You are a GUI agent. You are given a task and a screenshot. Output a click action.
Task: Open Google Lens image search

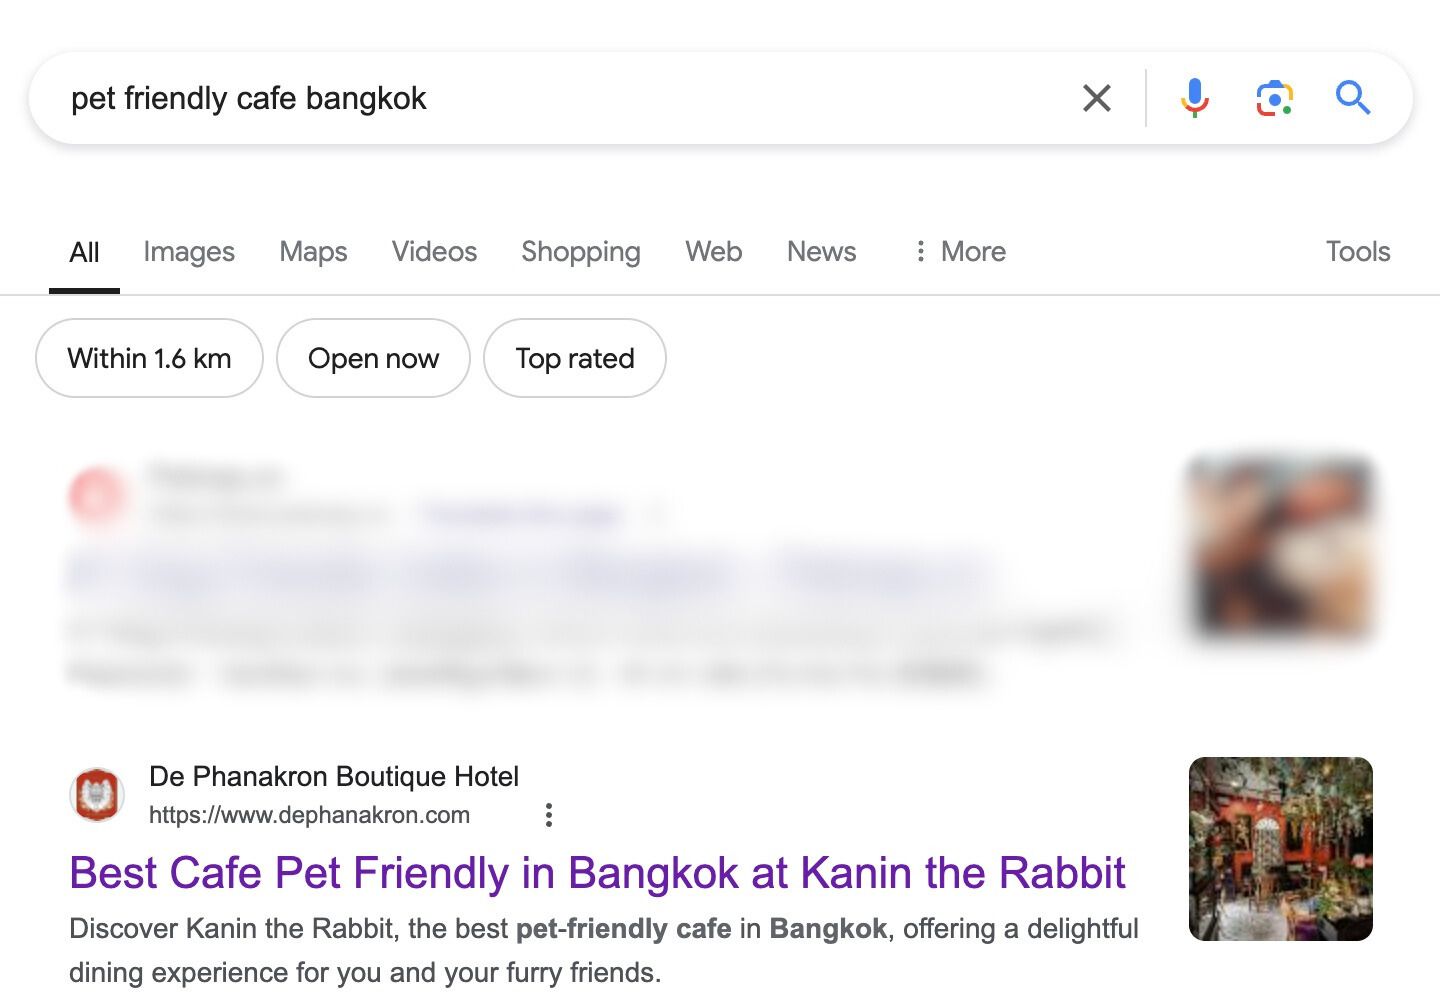tap(1272, 97)
